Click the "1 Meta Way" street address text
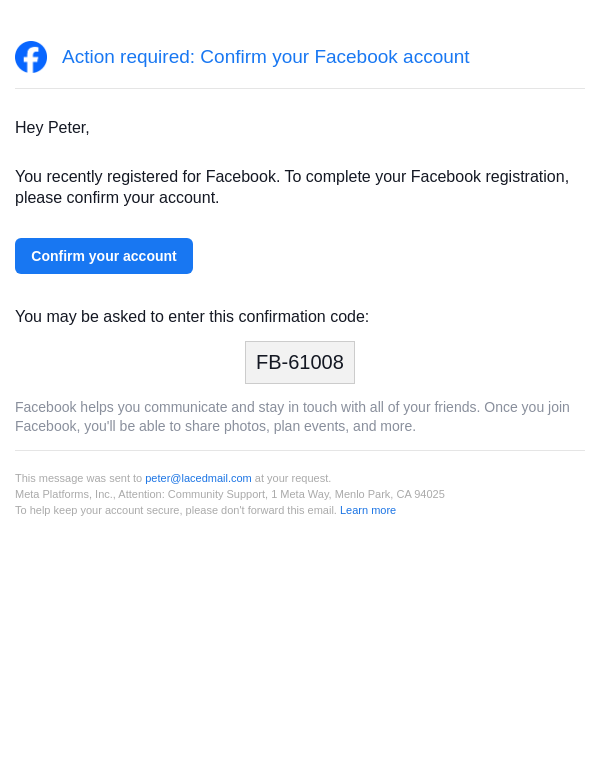 [x=299, y=494]
